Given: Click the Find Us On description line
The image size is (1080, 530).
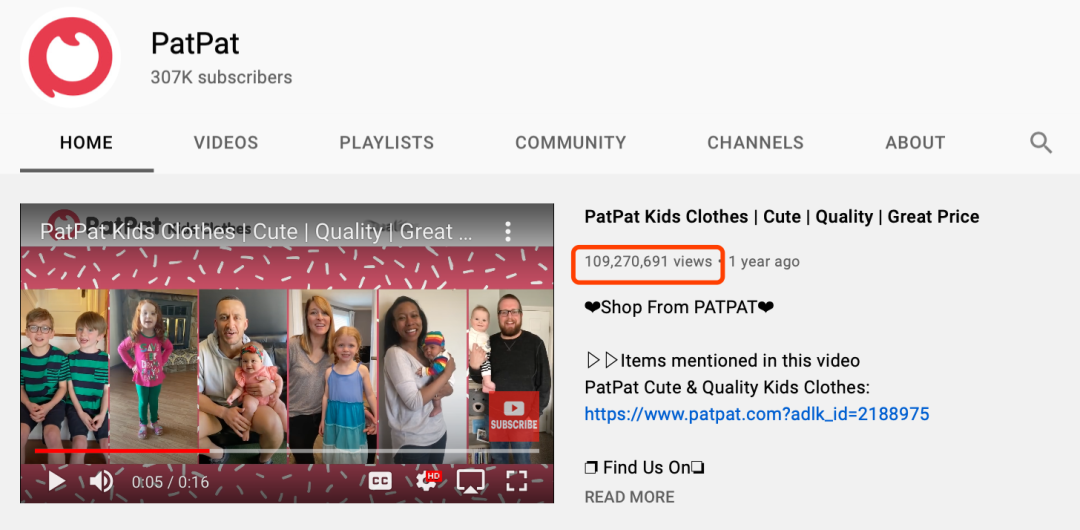Looking at the screenshot, I should coord(644,468).
